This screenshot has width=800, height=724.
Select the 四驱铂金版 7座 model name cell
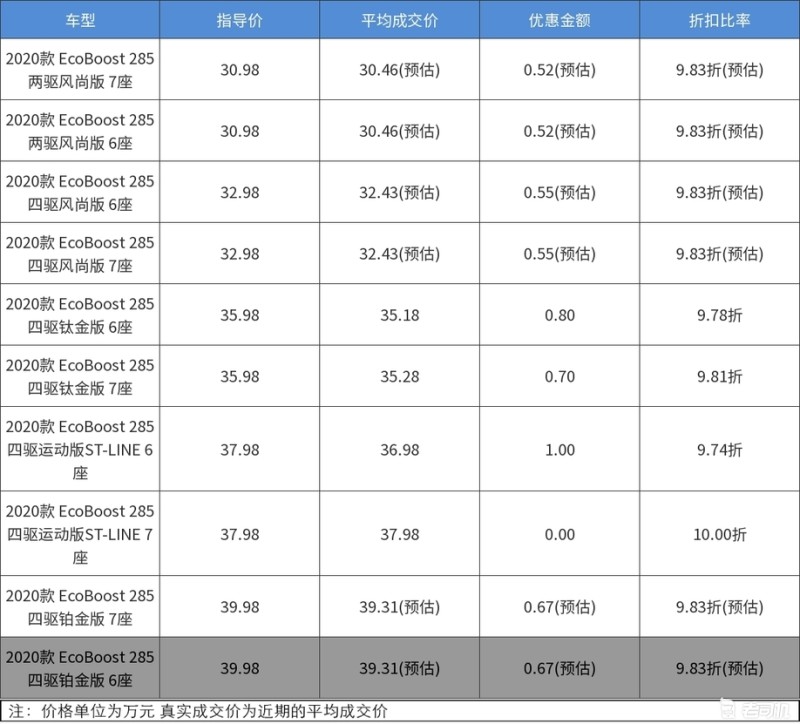80,607
